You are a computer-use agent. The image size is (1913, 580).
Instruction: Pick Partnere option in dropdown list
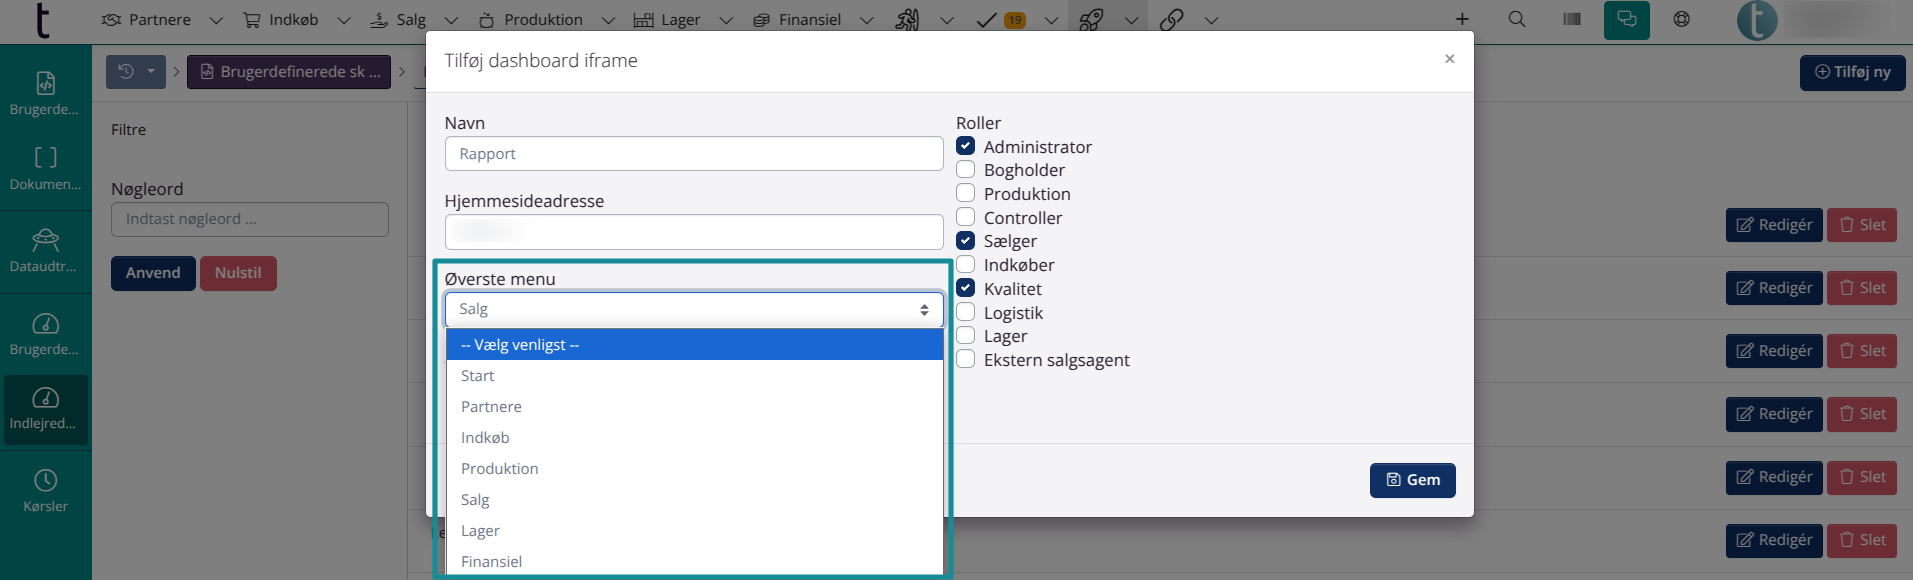click(x=492, y=407)
